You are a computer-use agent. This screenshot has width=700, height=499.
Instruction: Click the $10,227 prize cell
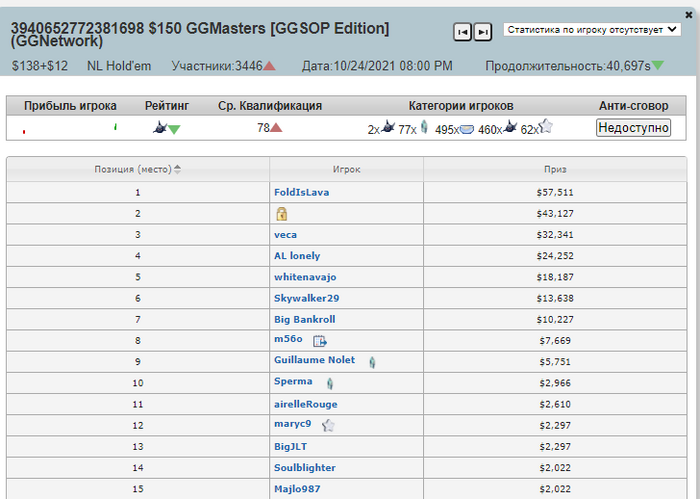coord(555,320)
